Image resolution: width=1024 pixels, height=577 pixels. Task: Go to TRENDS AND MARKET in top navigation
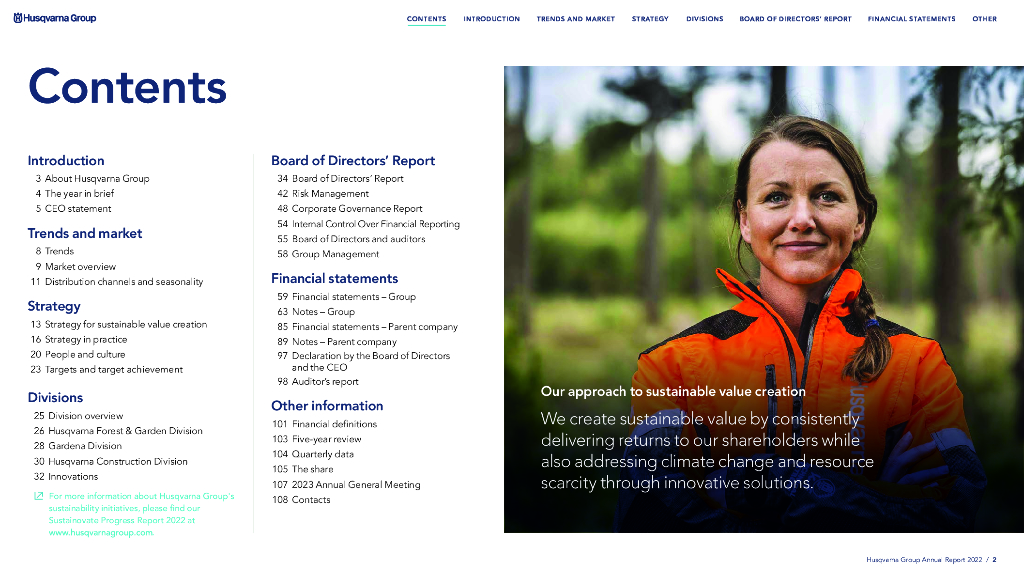pos(576,19)
